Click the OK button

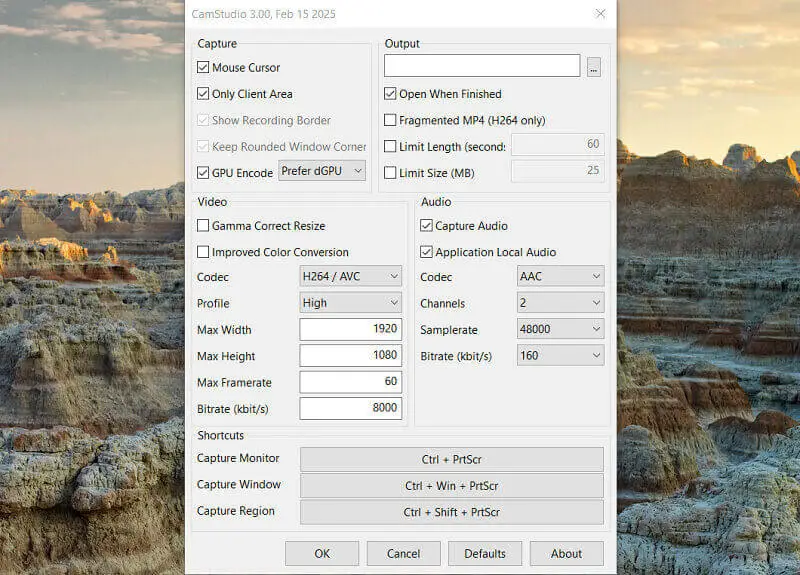pos(322,554)
